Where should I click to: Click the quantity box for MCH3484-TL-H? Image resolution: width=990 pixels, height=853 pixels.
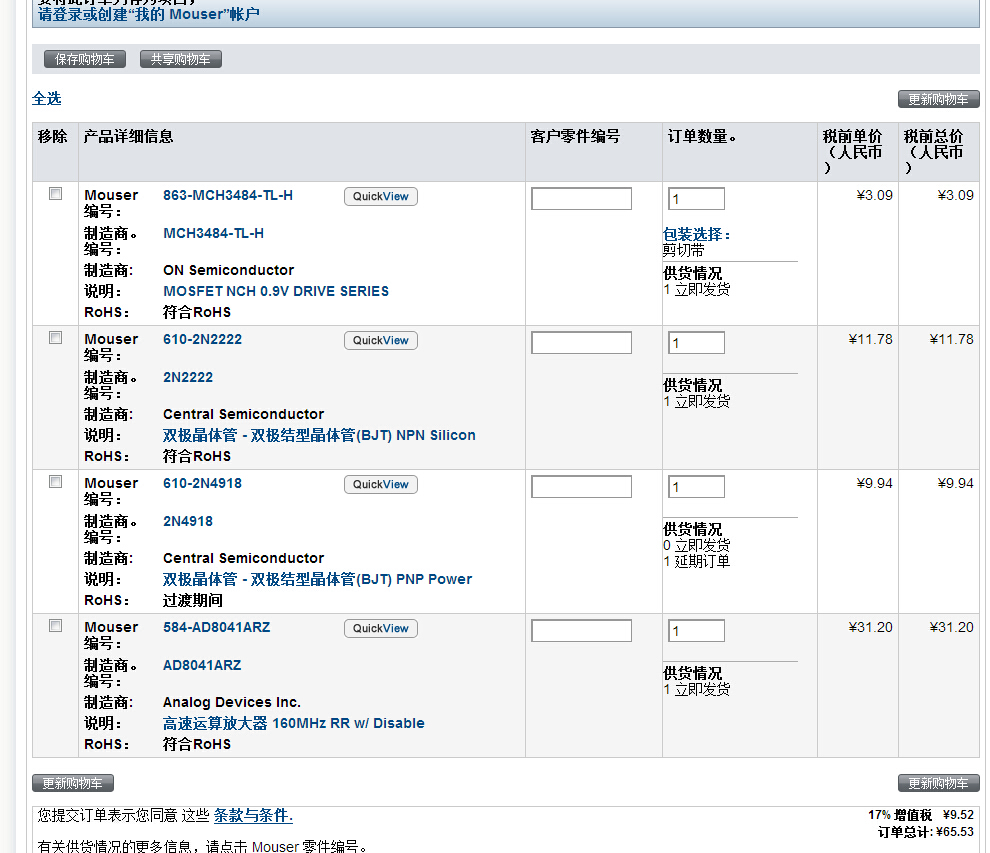(696, 198)
